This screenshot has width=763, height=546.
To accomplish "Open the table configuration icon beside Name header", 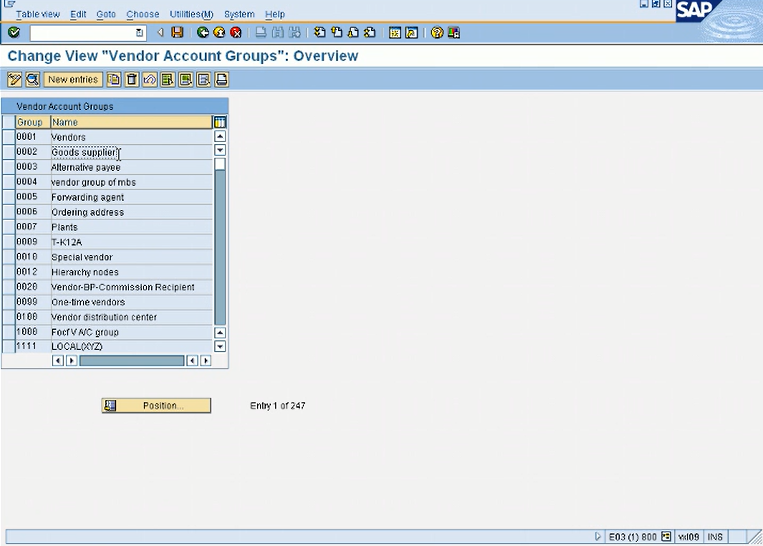I will click(x=220, y=122).
